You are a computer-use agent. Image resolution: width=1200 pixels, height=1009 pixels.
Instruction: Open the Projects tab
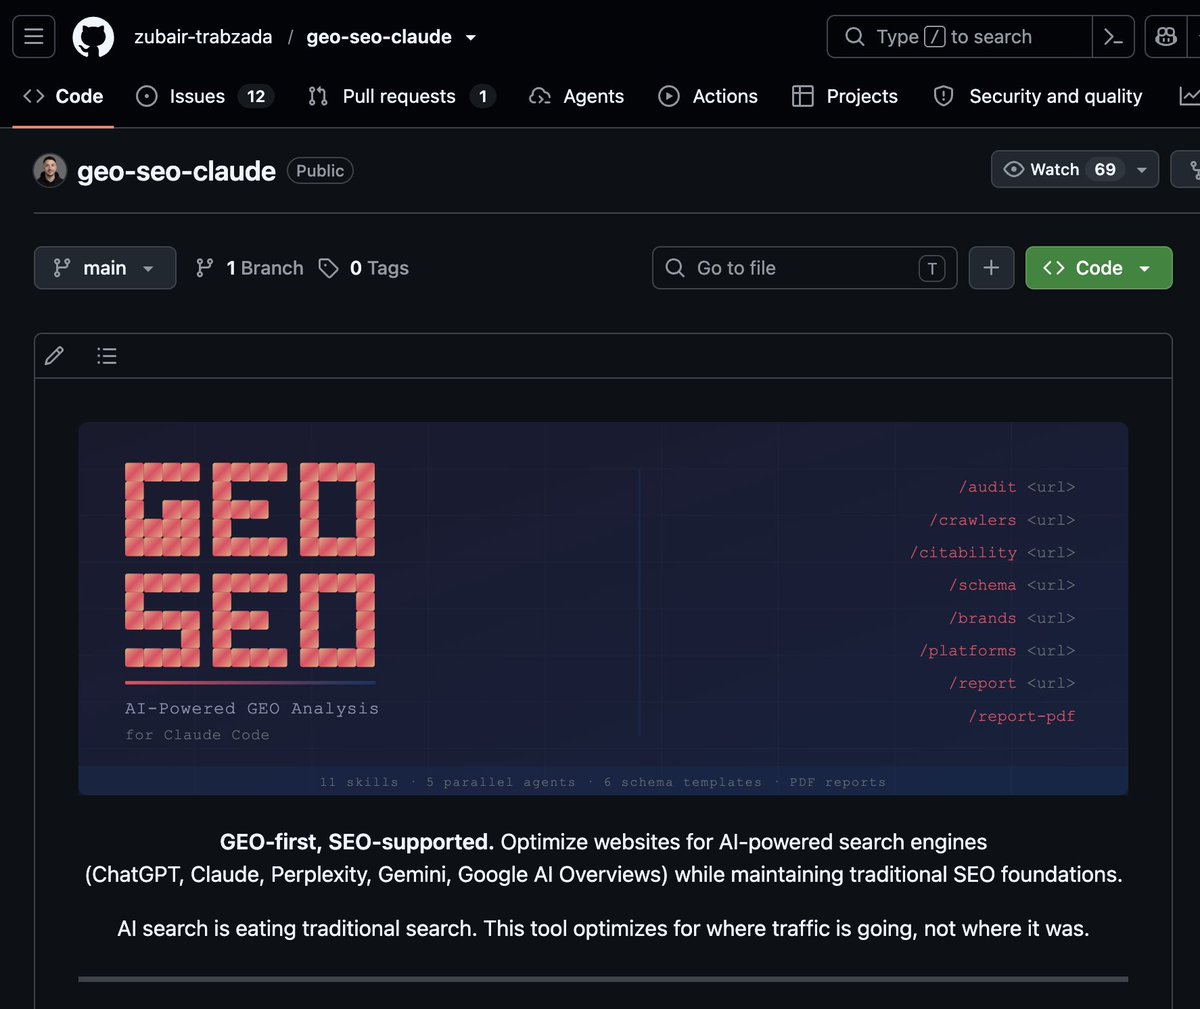pyautogui.click(x=845, y=96)
